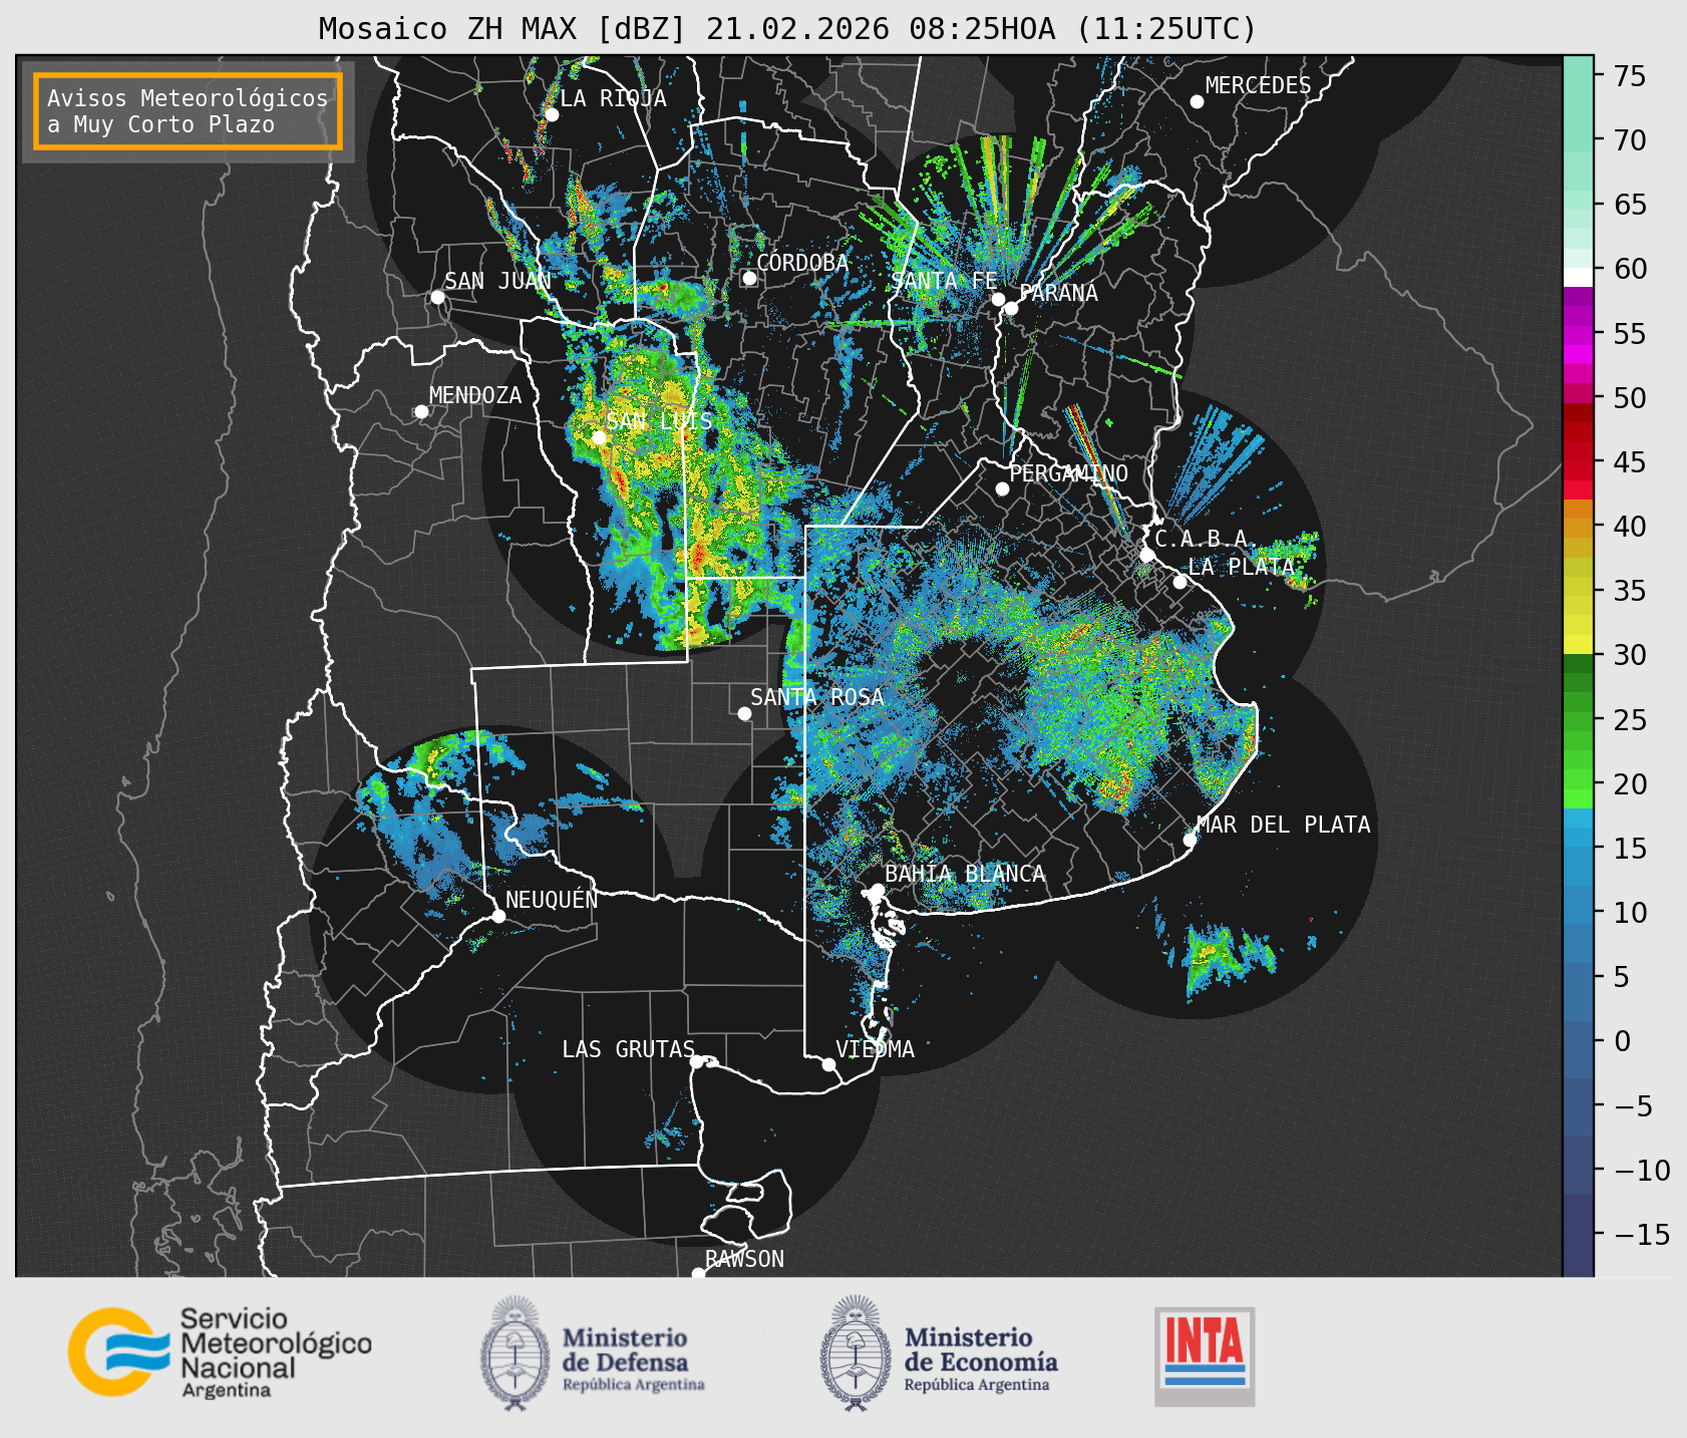This screenshot has height=1438, width=1687.
Task: Click the "75" tick label on the color scale
Action: (1629, 76)
